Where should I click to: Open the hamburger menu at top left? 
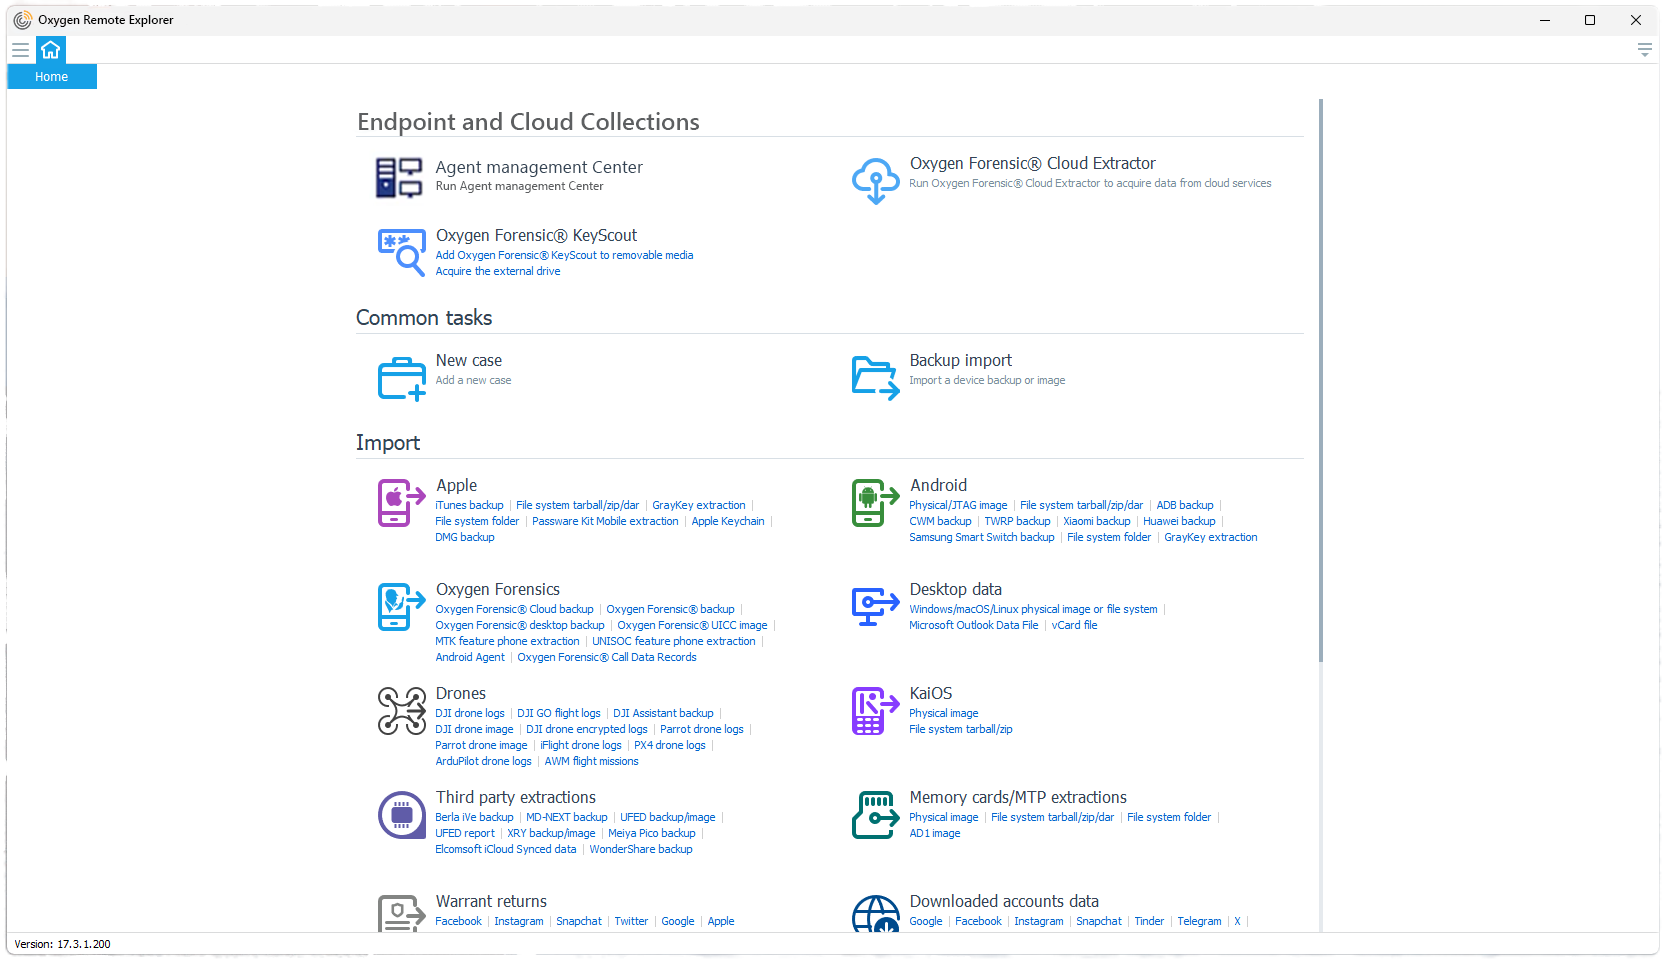coord(20,50)
